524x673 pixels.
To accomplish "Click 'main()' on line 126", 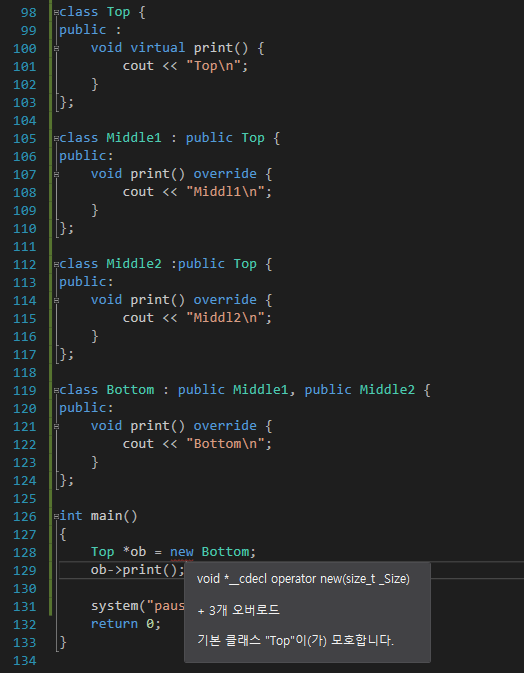I will pyautogui.click(x=114, y=516).
